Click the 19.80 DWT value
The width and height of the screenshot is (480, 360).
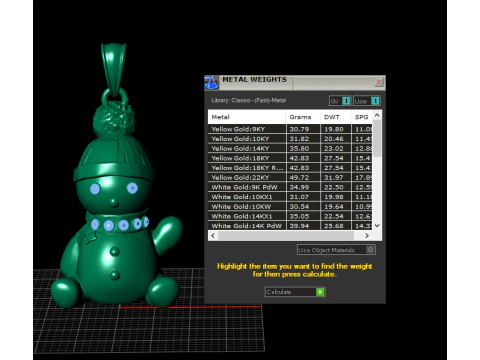click(x=334, y=129)
